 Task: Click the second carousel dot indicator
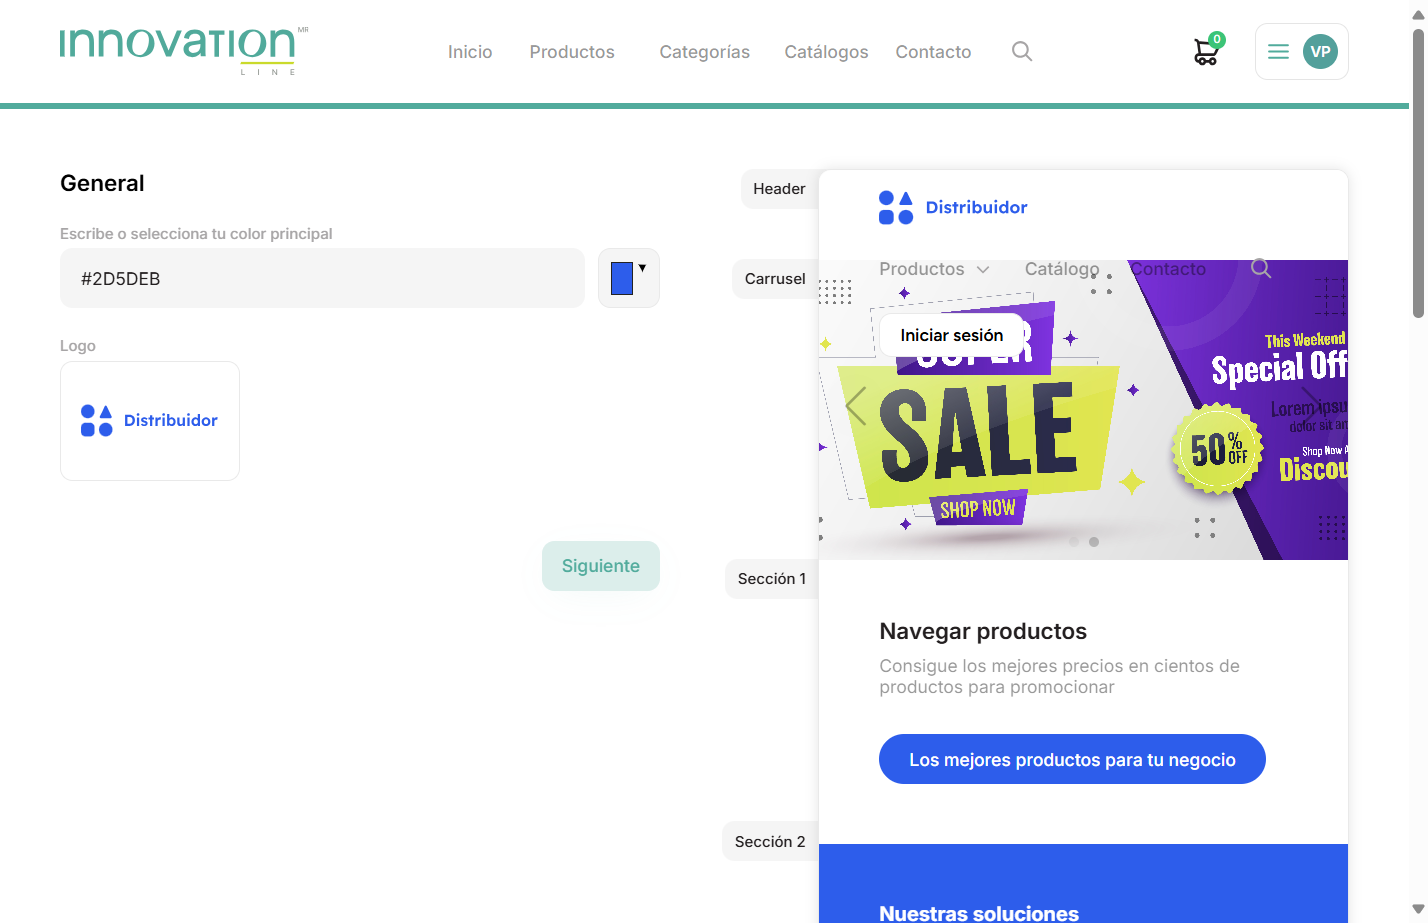(1094, 542)
